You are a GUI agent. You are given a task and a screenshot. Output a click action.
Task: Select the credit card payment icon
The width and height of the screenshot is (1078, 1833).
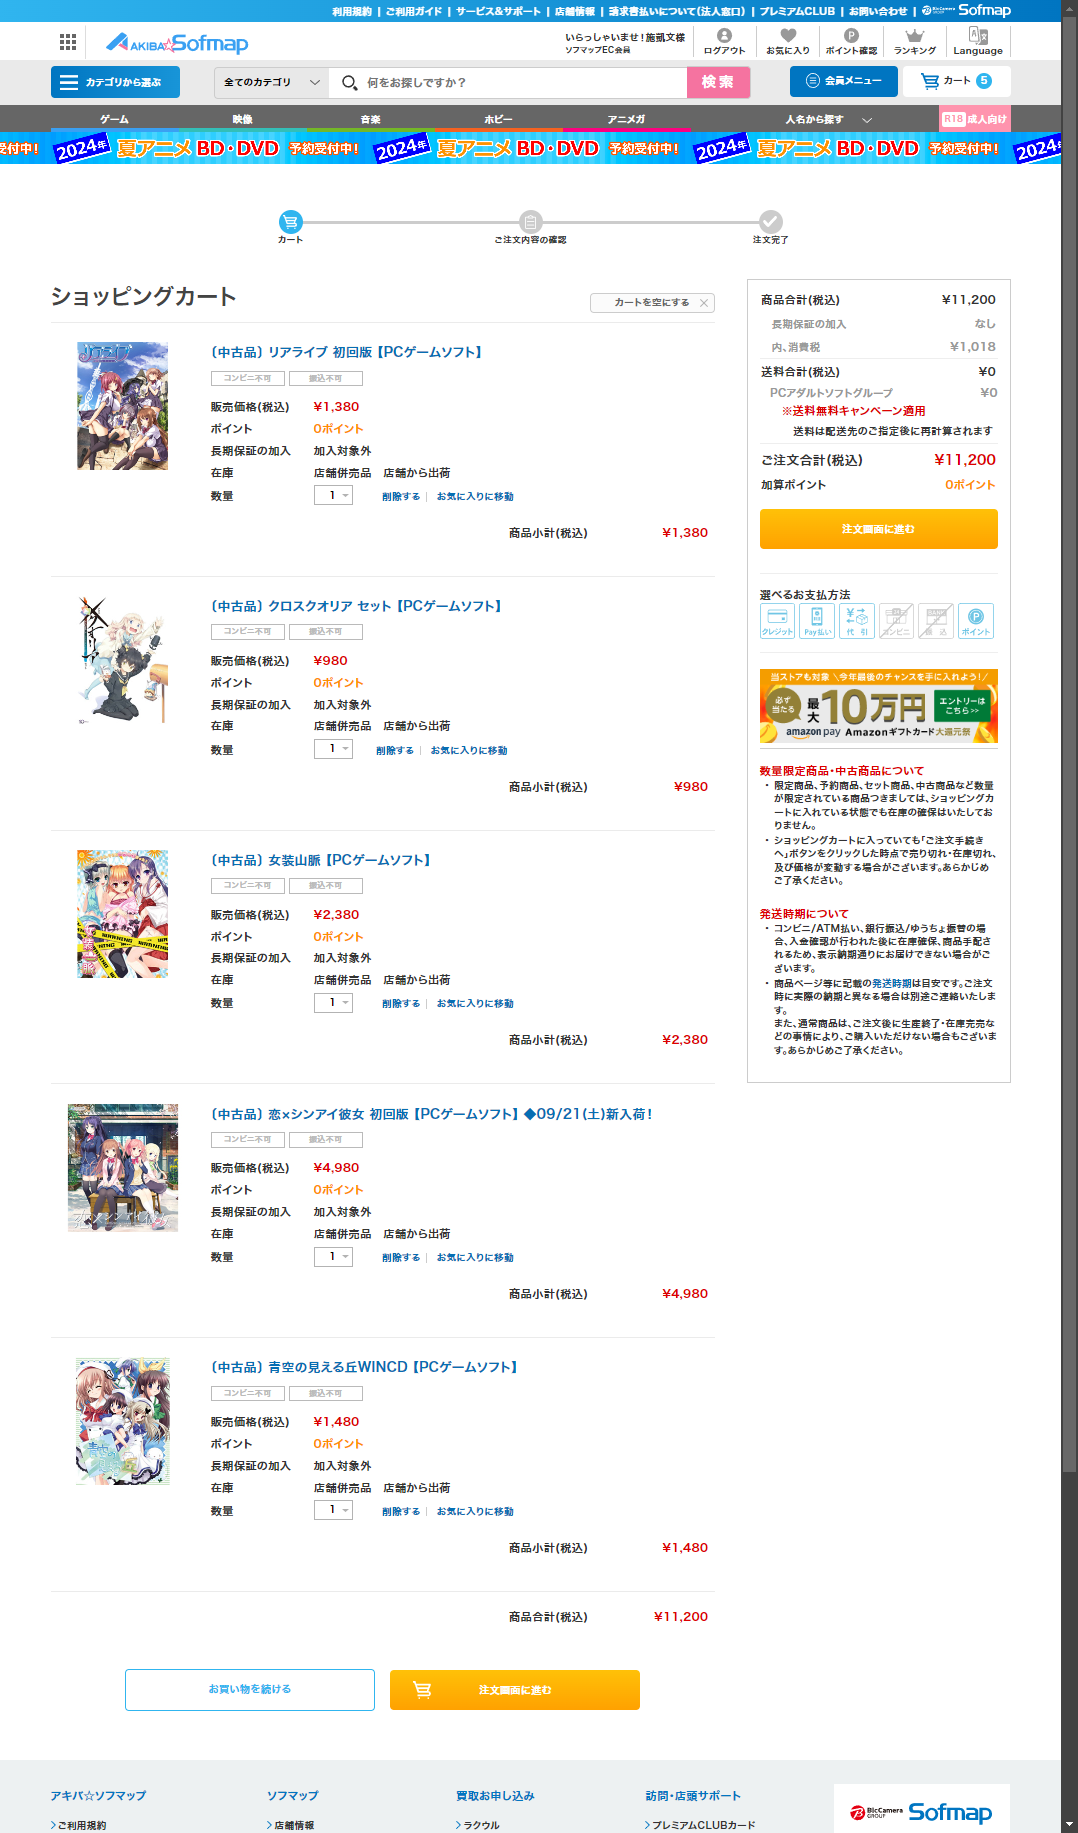coord(777,621)
